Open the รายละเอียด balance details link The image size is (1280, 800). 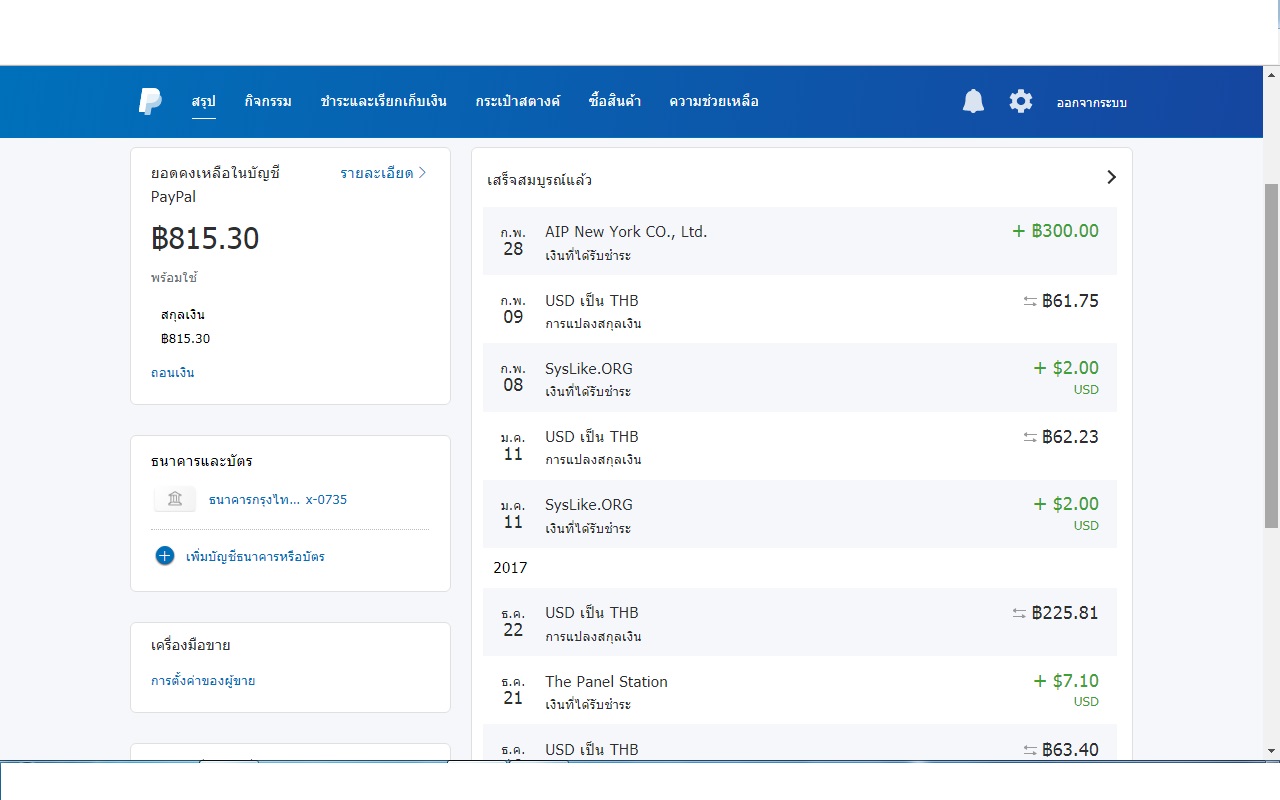coord(383,173)
